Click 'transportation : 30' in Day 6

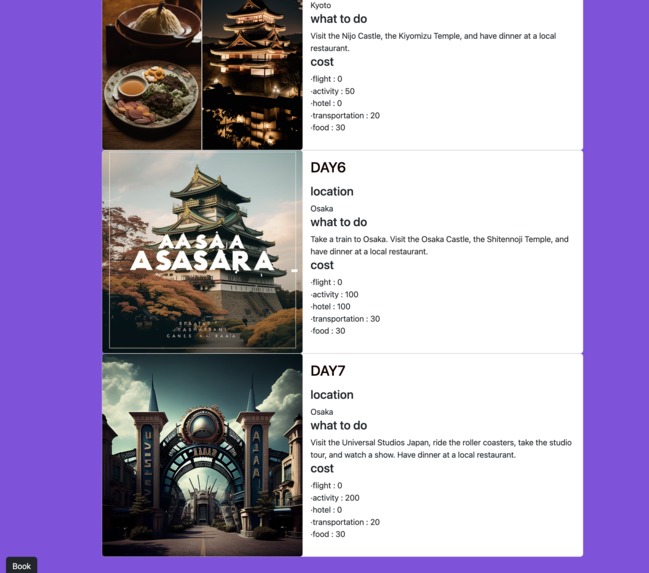[x=345, y=319]
